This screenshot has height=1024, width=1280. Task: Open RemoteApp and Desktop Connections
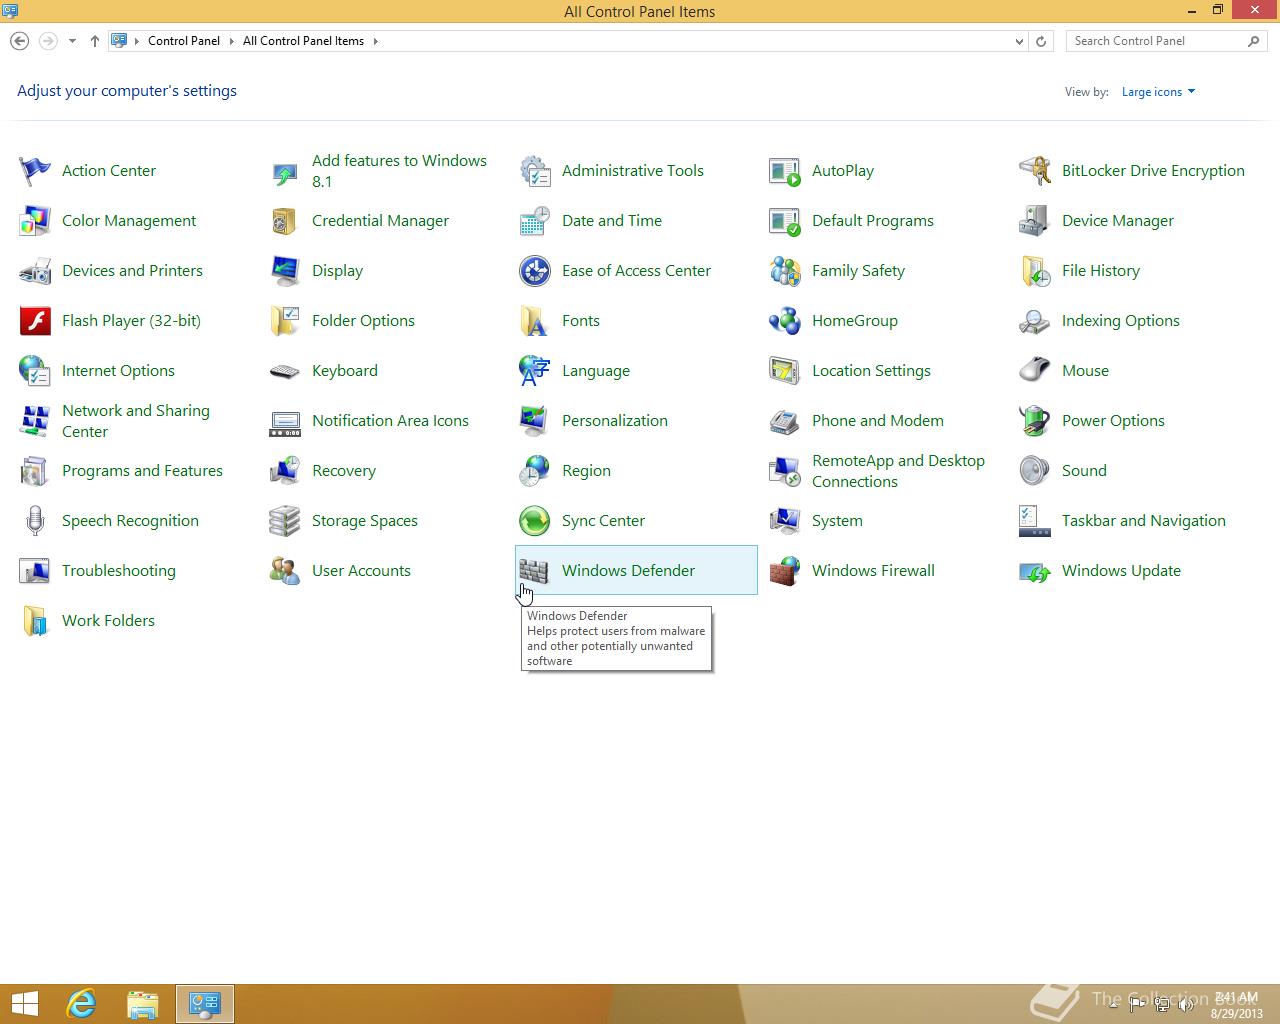(x=898, y=471)
